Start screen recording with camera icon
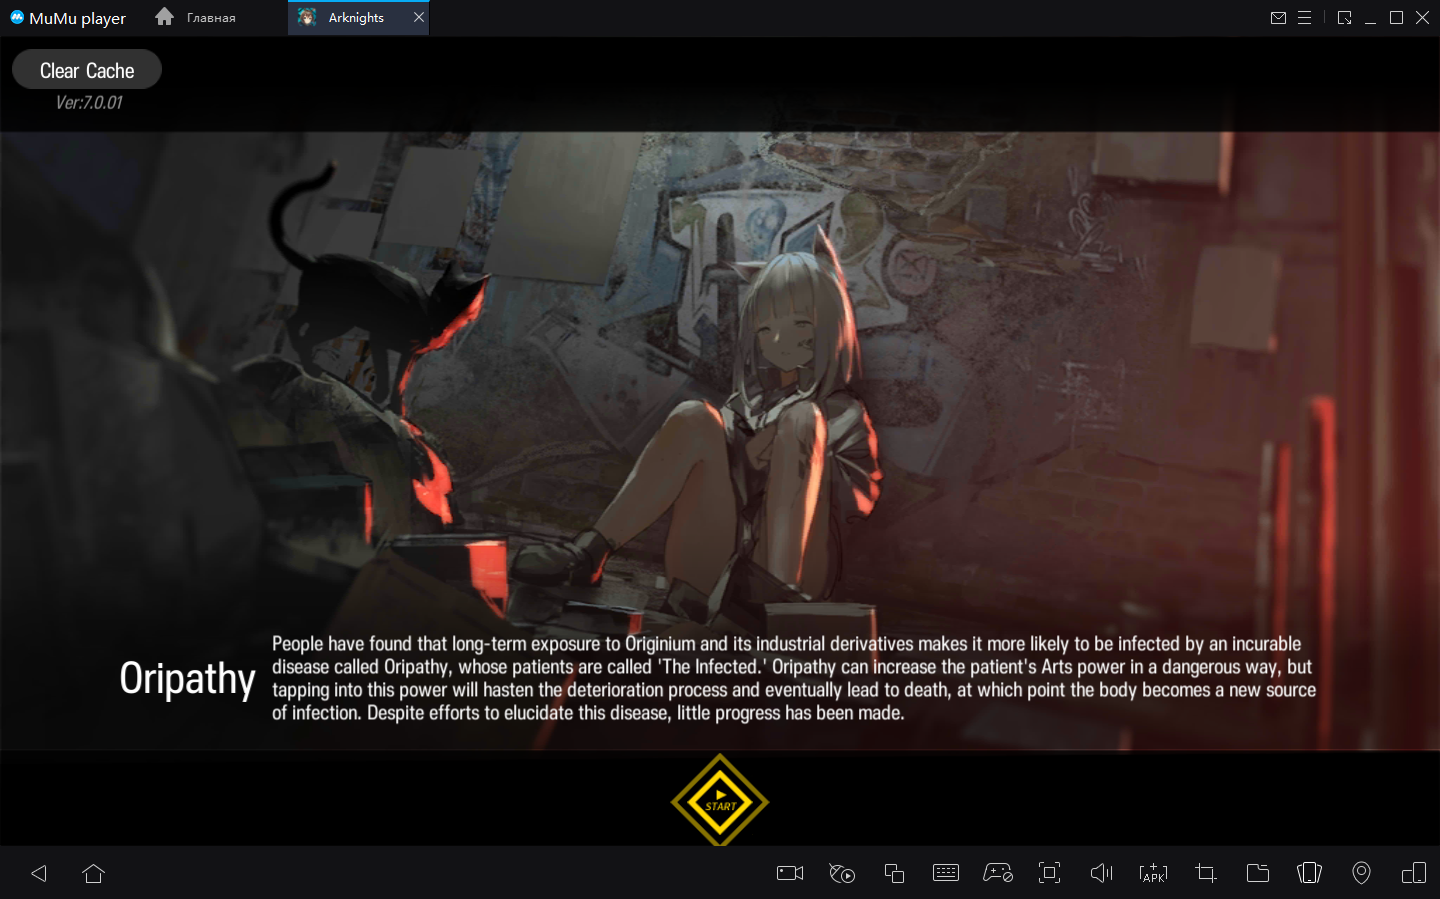Image resolution: width=1440 pixels, height=899 pixels. pos(790,873)
